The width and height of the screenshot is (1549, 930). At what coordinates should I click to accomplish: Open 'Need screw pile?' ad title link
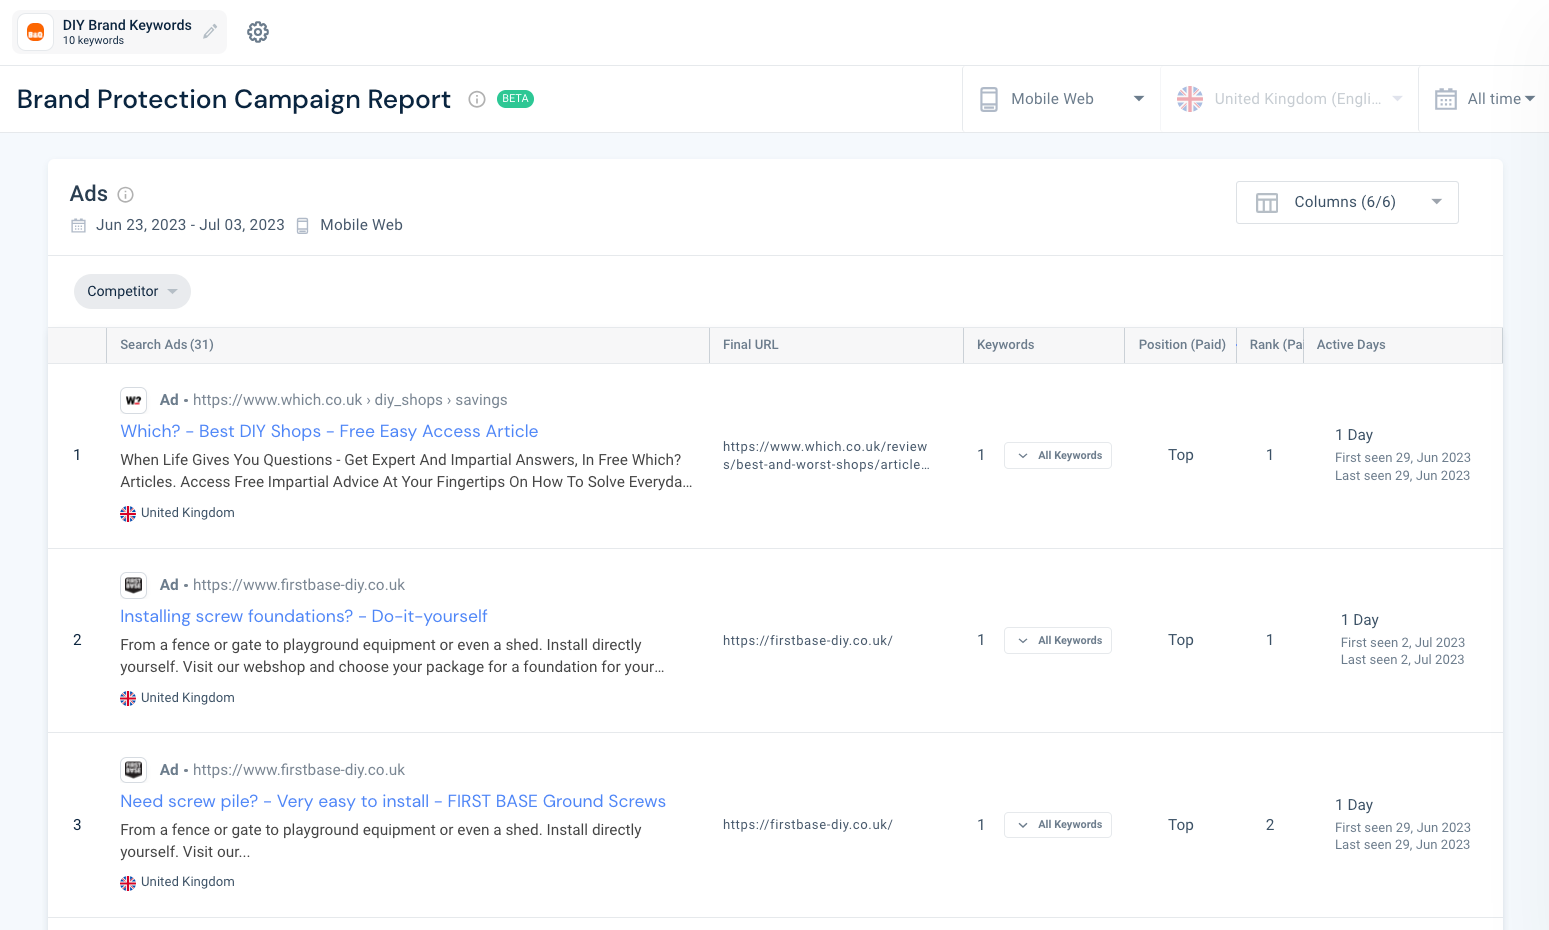(392, 801)
